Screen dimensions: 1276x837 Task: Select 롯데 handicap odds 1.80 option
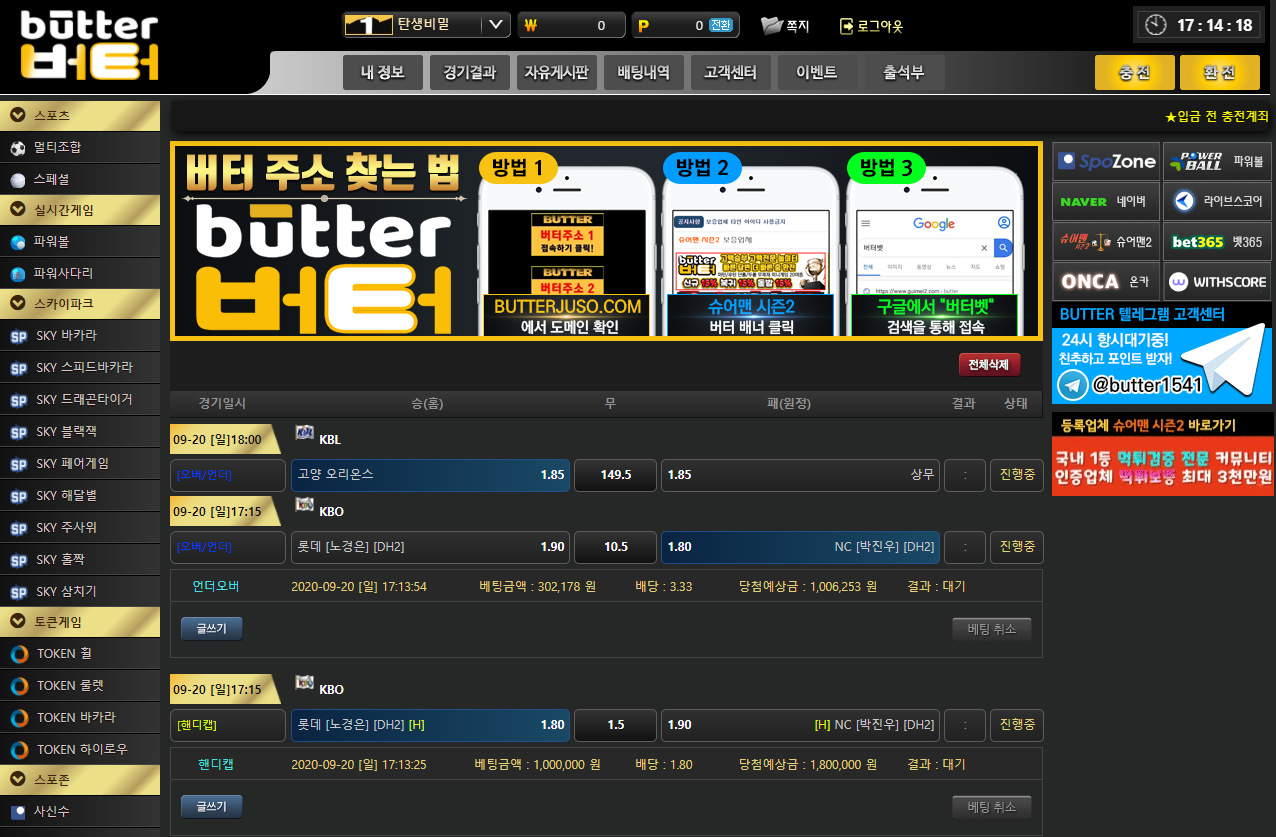430,725
